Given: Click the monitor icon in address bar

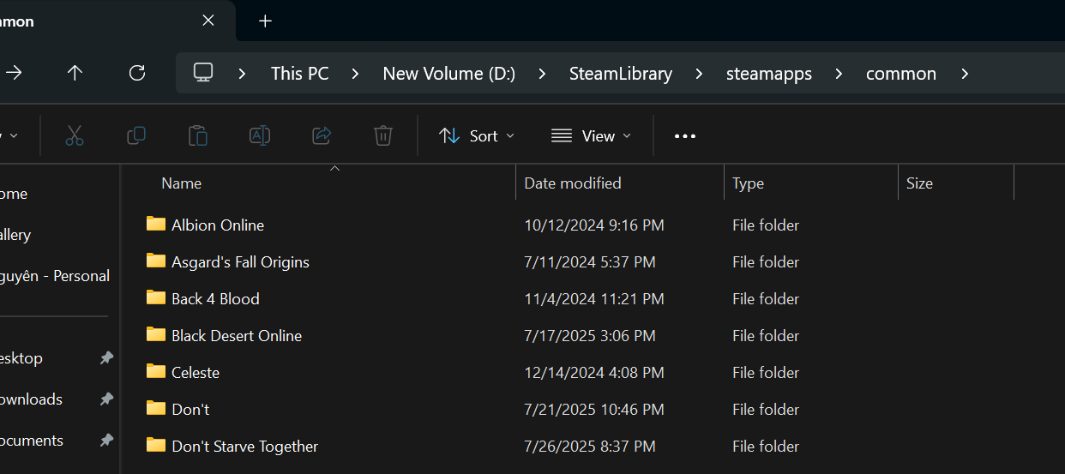Looking at the screenshot, I should click(x=203, y=73).
